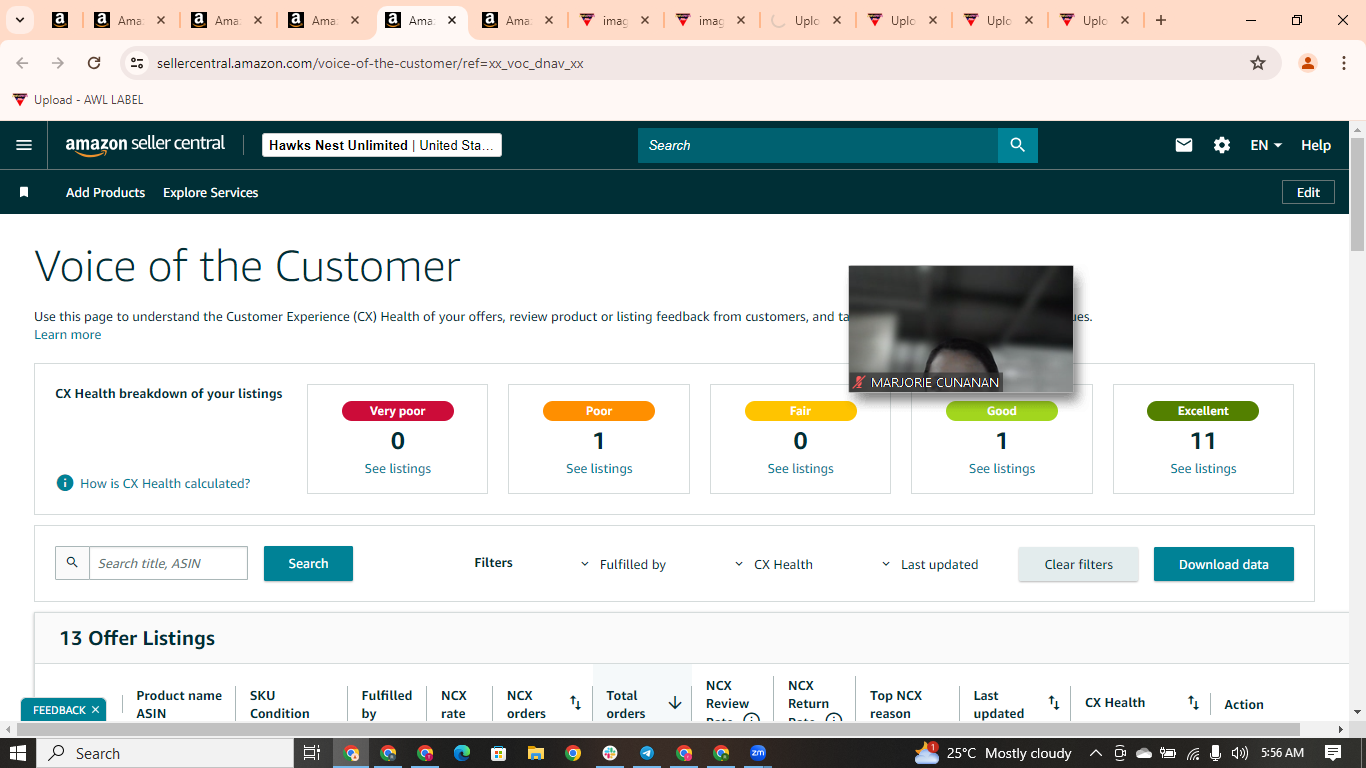Open new browser tab with plus

click(1161, 20)
